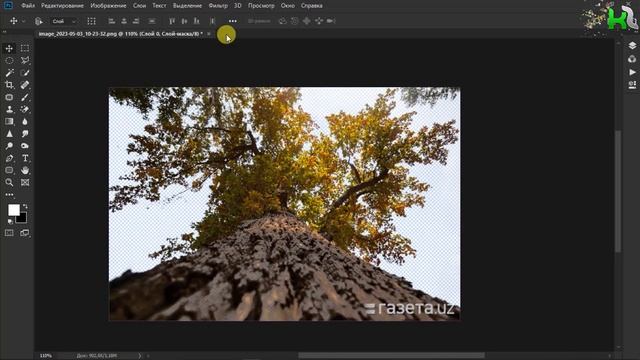The width and height of the screenshot is (640, 360).
Task: Select the Polygonal Lasso tool
Action: [x=25, y=60]
